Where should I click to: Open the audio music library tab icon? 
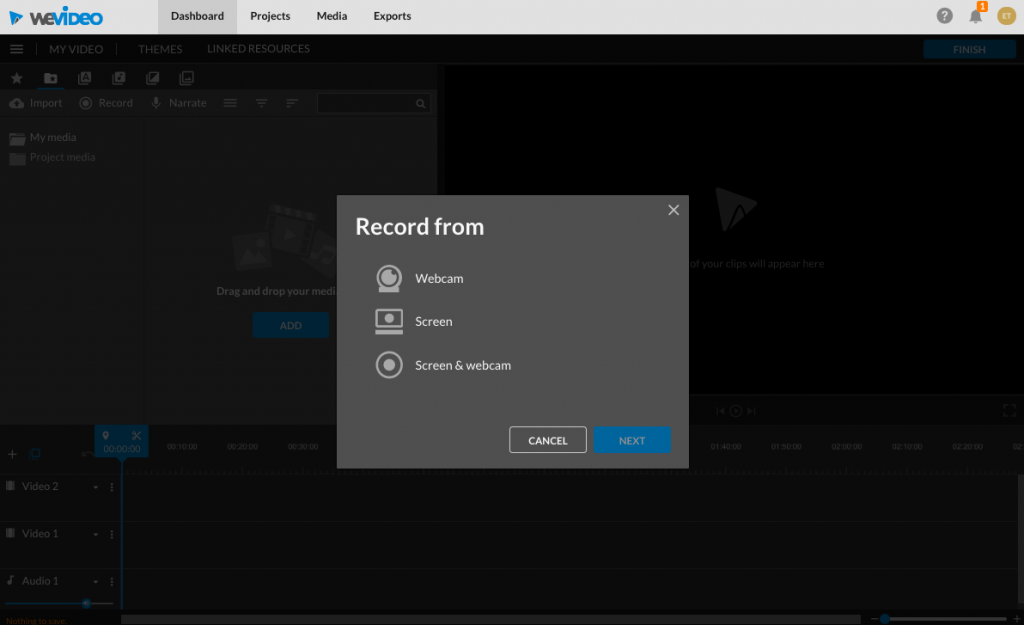point(118,78)
